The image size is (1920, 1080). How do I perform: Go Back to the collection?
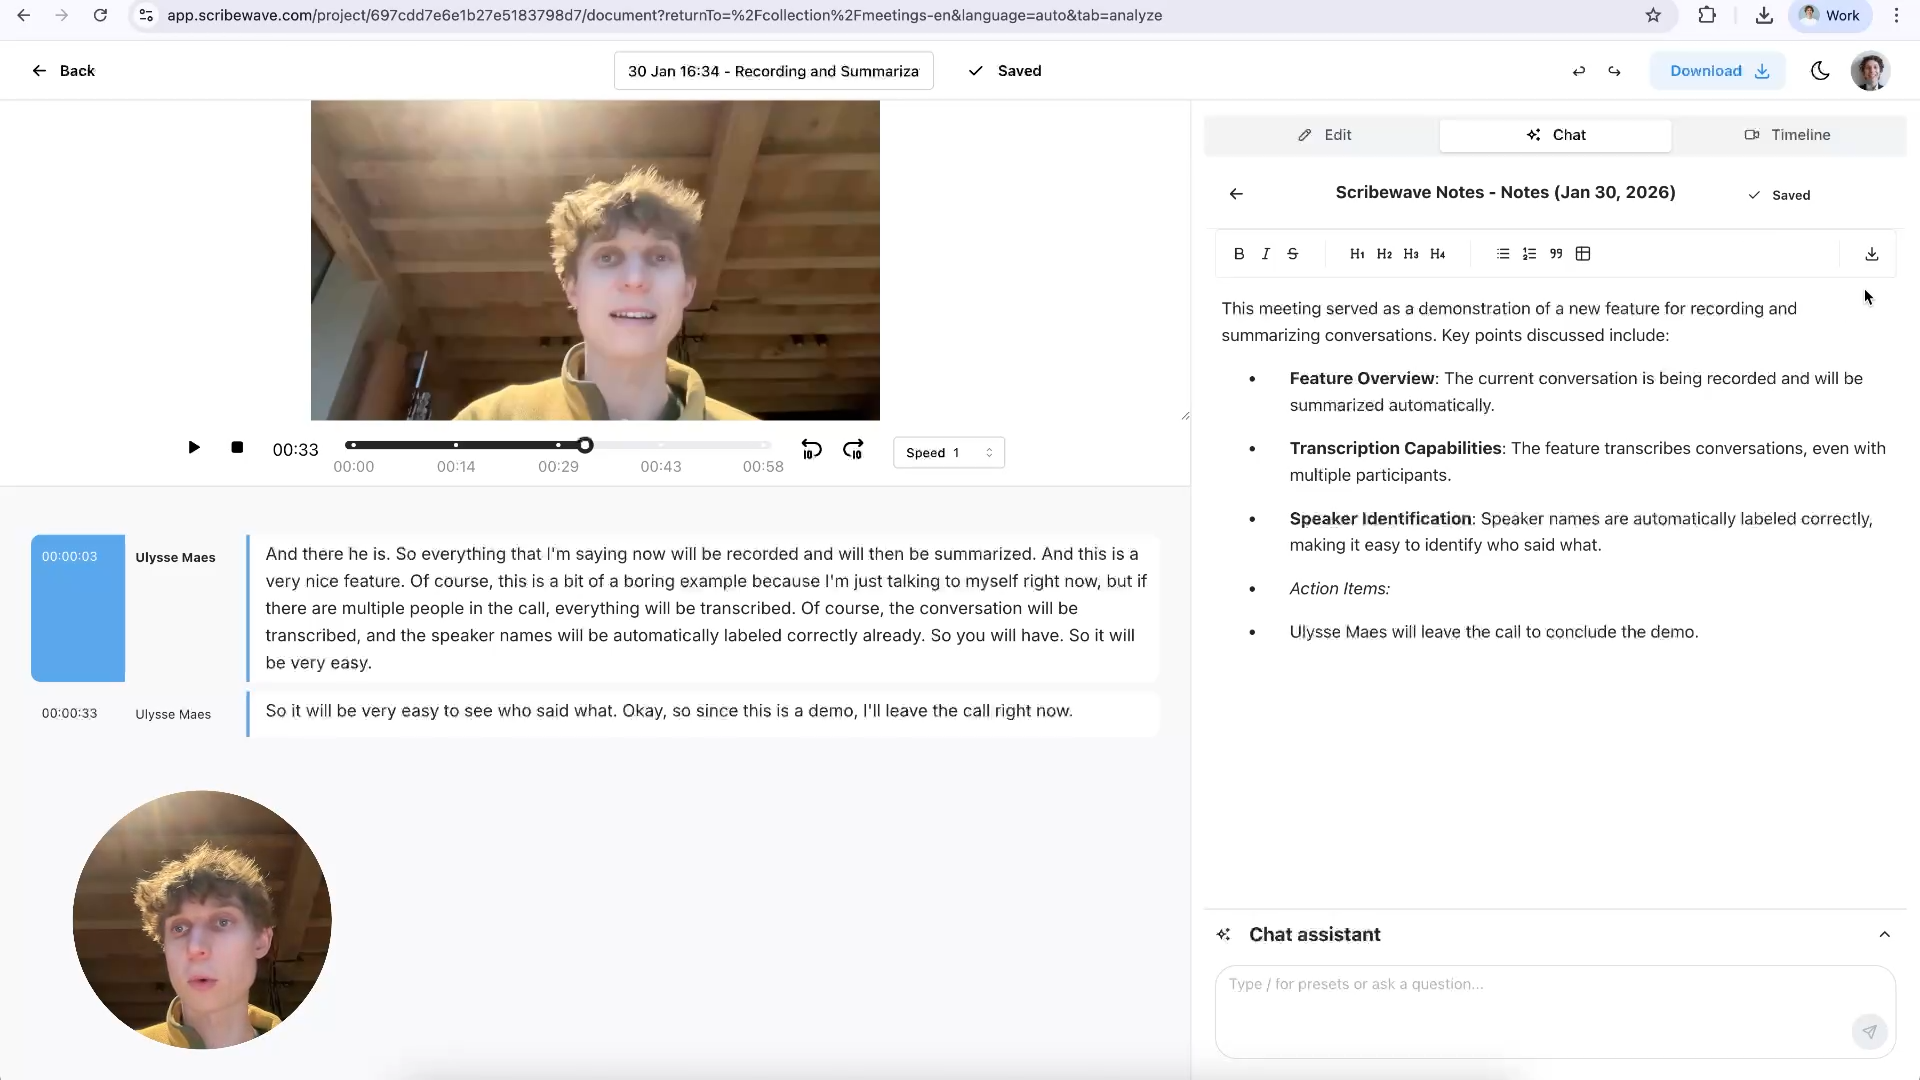(63, 71)
